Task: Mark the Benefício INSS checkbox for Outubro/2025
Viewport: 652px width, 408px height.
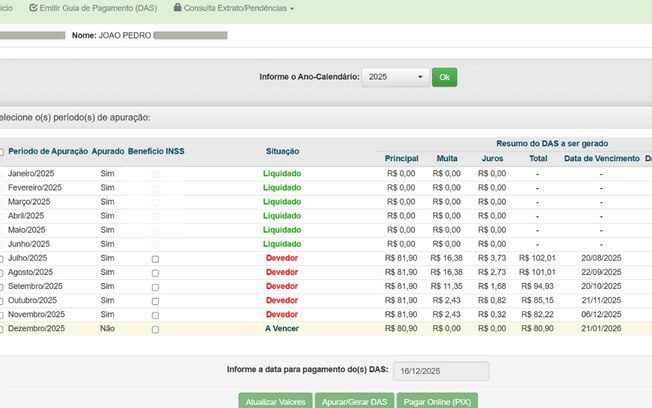Action: point(155,301)
